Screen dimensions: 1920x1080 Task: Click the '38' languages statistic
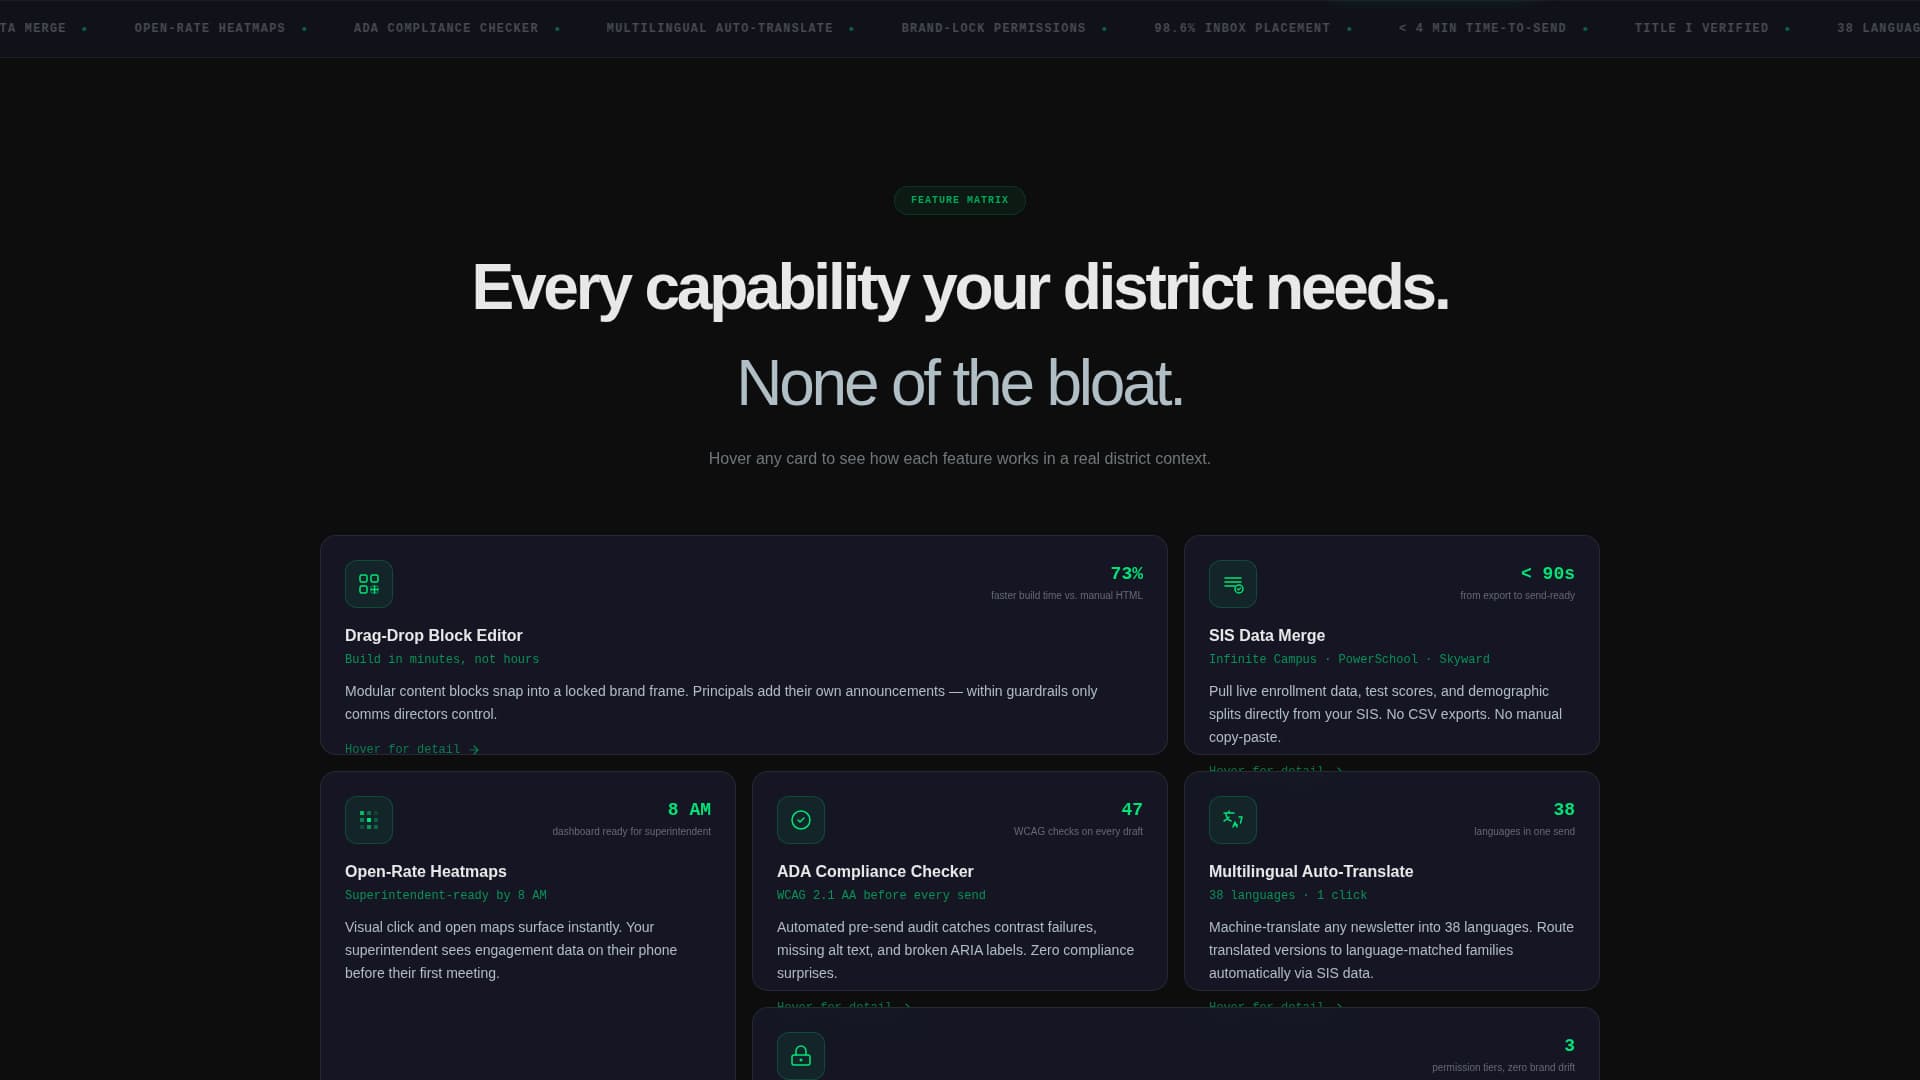click(x=1564, y=810)
